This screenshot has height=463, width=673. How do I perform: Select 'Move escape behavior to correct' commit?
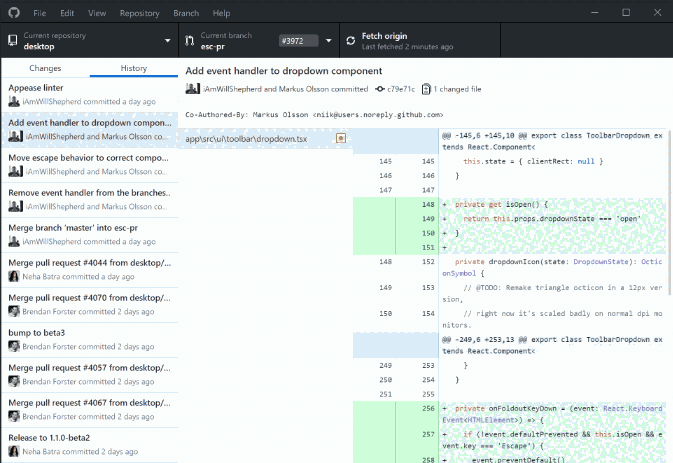click(x=89, y=165)
